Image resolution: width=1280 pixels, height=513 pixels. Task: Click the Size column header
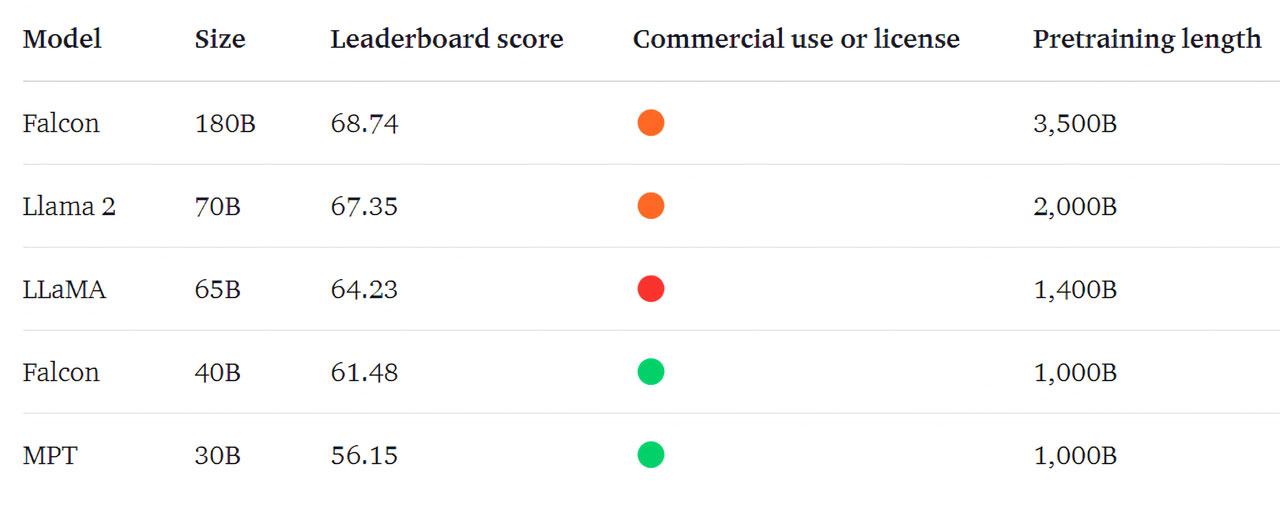click(220, 40)
